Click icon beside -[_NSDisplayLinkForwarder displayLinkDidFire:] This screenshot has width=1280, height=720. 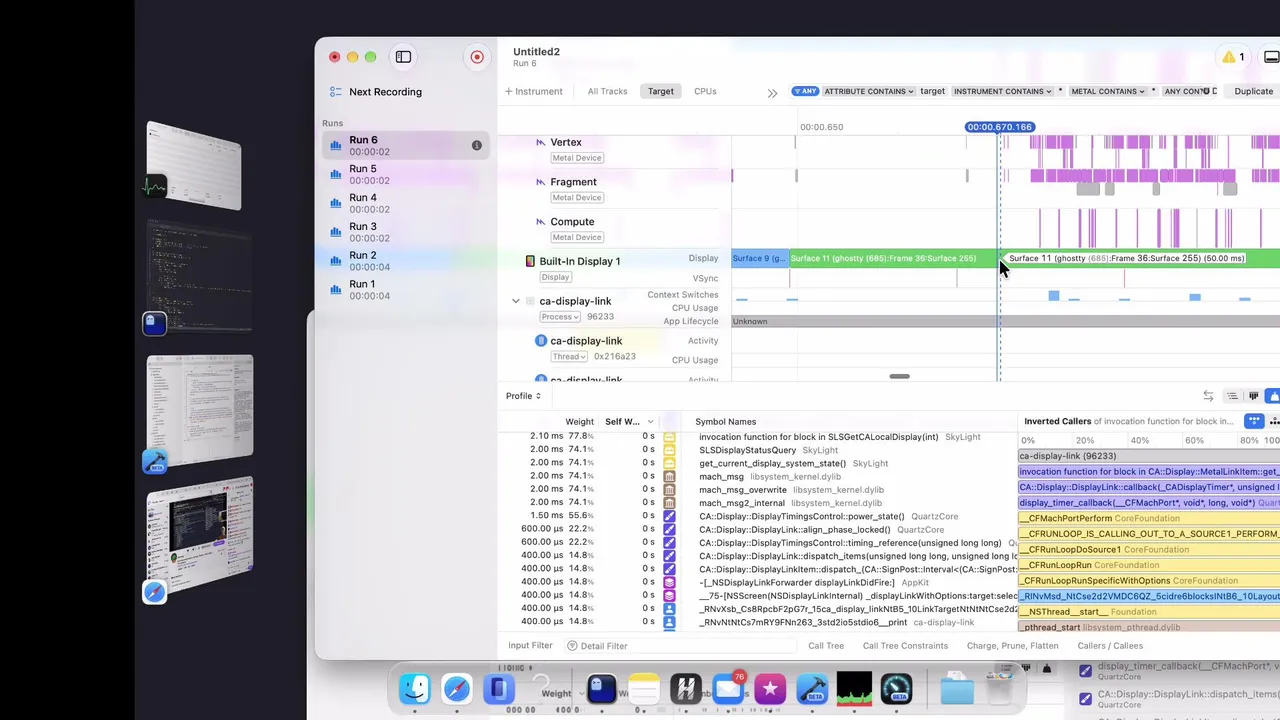(x=669, y=582)
